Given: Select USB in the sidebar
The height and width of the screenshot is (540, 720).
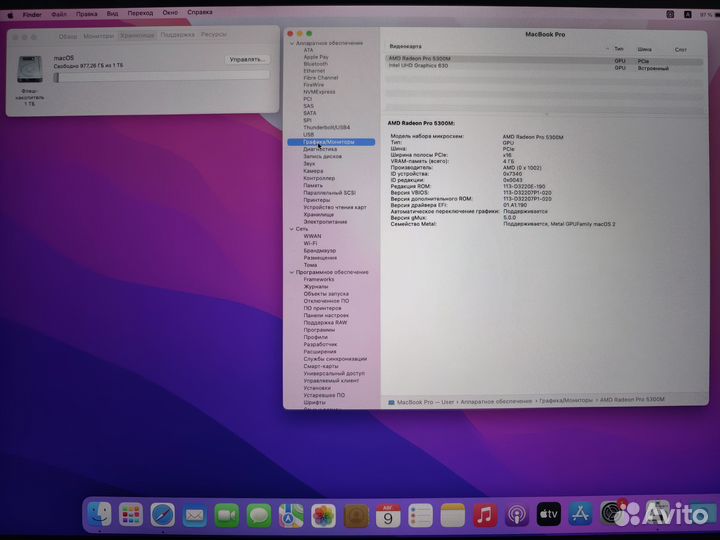Looking at the screenshot, I should click(309, 135).
